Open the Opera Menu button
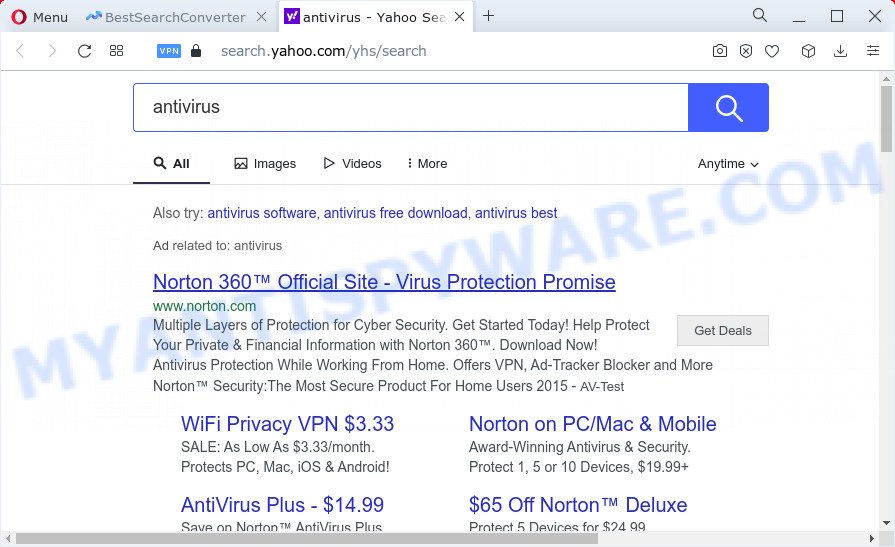This screenshot has height=547, width=895. pos(39,17)
